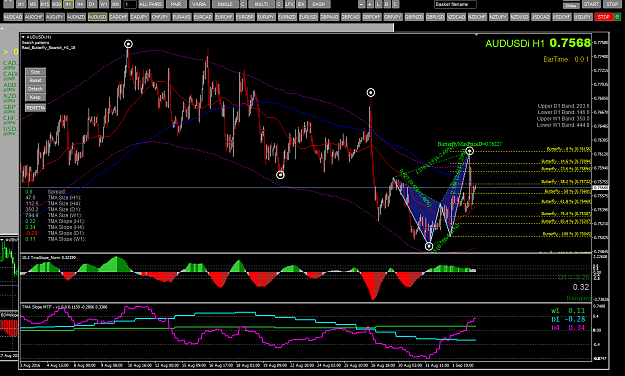
Task: Open the USDCAD pair chart
Action: [x=541, y=17]
